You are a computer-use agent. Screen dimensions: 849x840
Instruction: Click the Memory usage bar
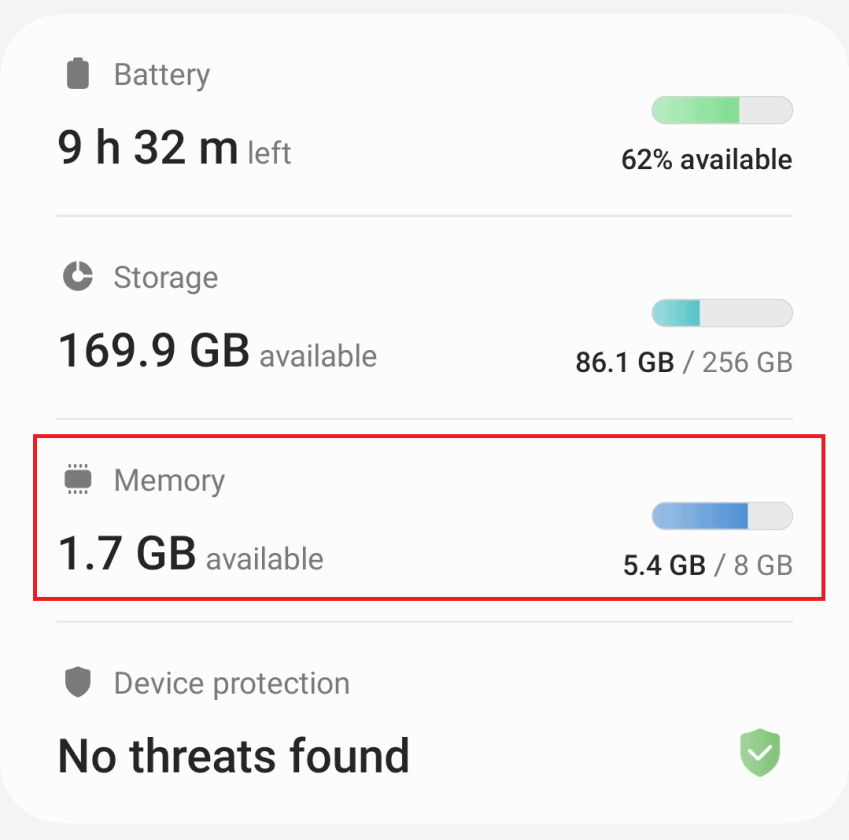pos(720,516)
